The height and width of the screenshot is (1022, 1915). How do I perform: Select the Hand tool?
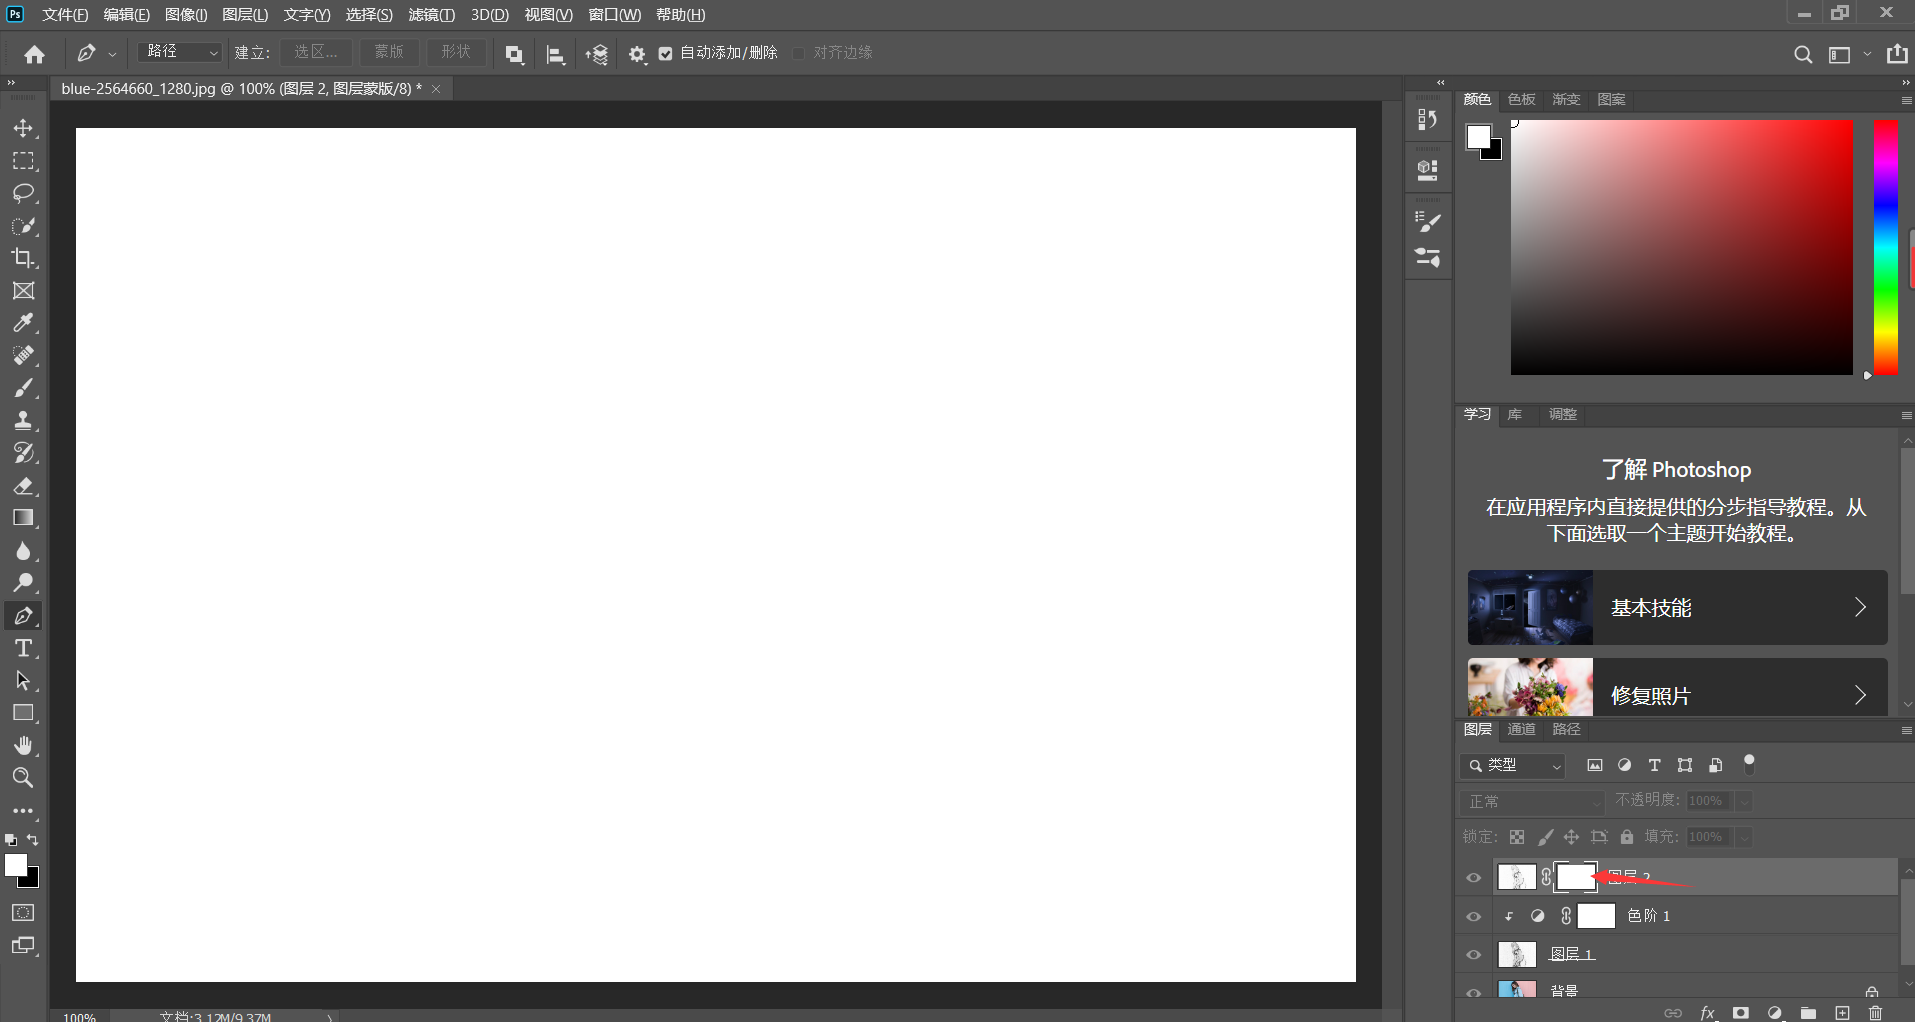click(x=23, y=745)
